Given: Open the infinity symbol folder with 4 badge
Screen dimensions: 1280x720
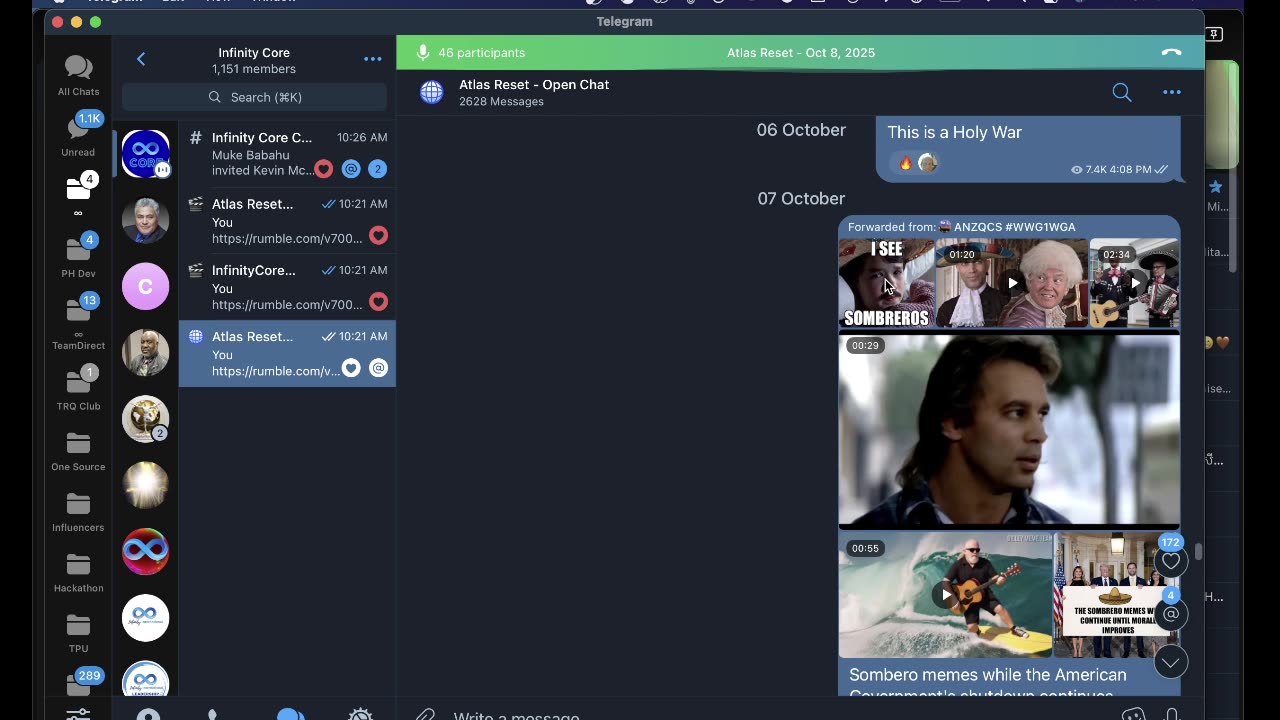Looking at the screenshot, I should pyautogui.click(x=78, y=195).
